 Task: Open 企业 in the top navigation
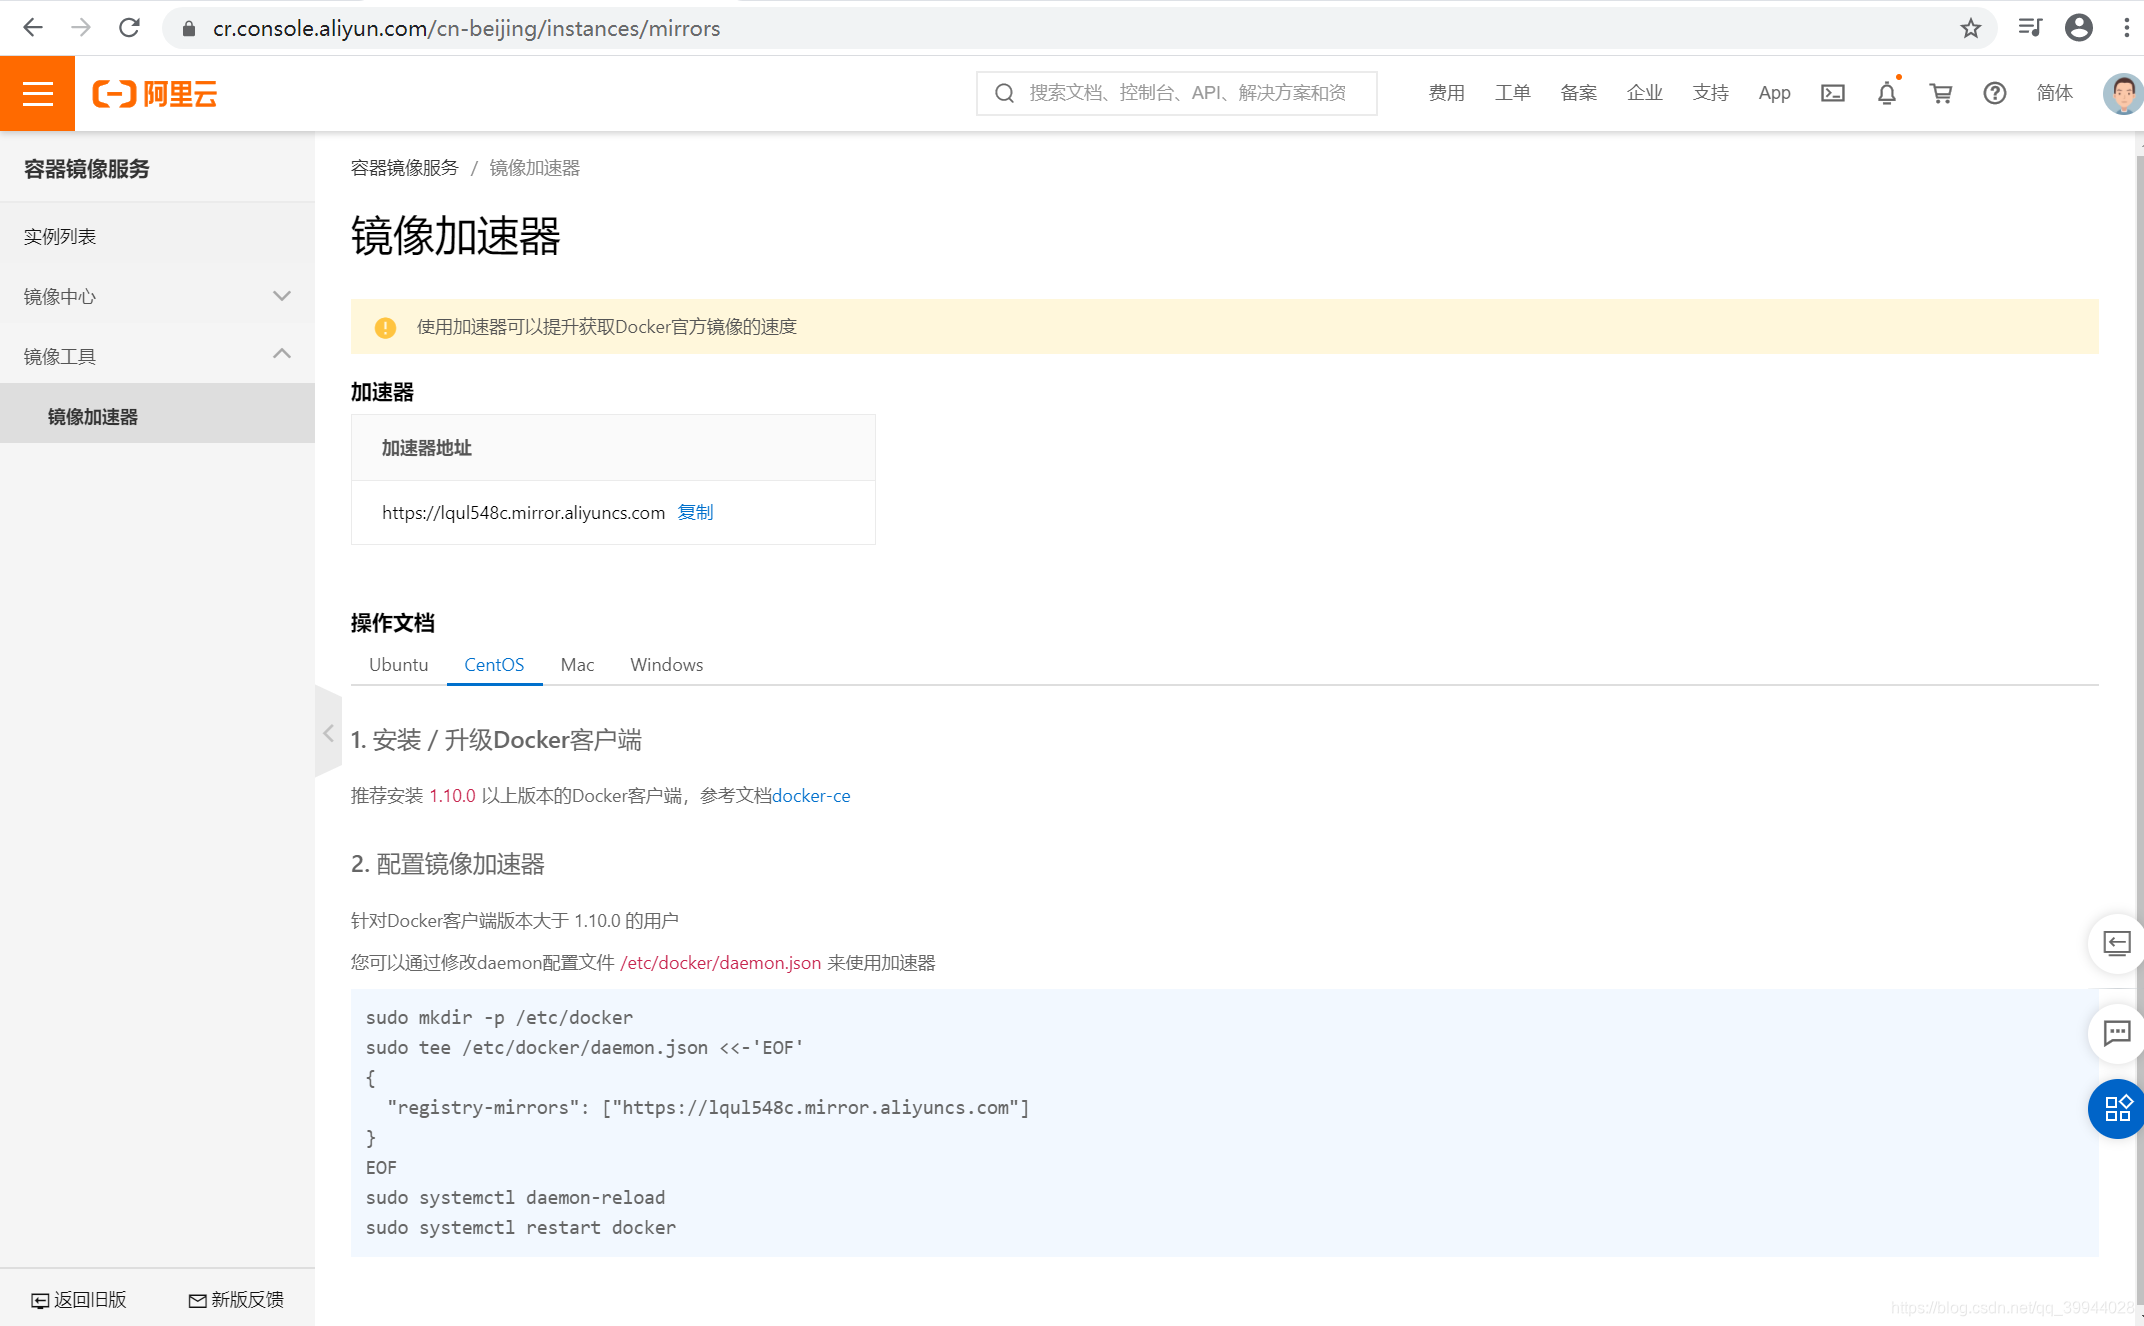(x=1644, y=93)
